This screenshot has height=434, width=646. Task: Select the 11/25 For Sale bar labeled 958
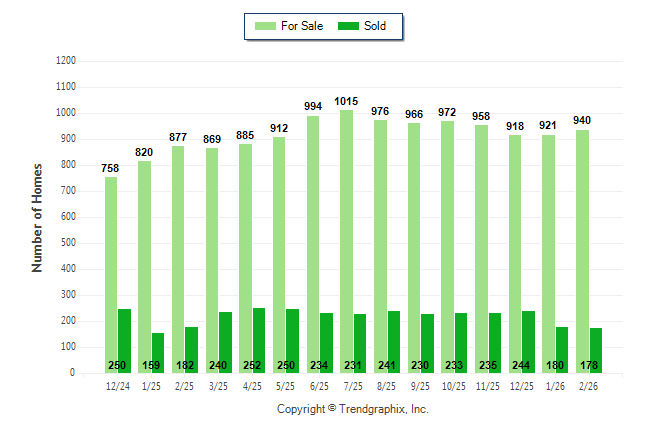(x=482, y=248)
